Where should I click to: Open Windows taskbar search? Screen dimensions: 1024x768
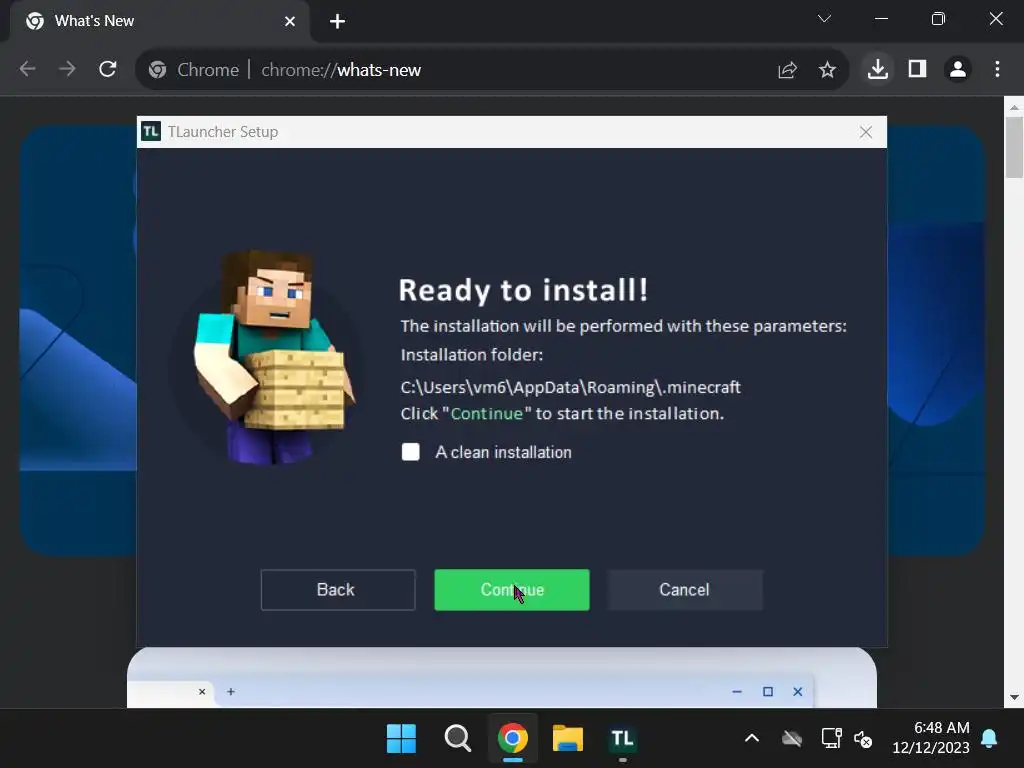(x=457, y=739)
